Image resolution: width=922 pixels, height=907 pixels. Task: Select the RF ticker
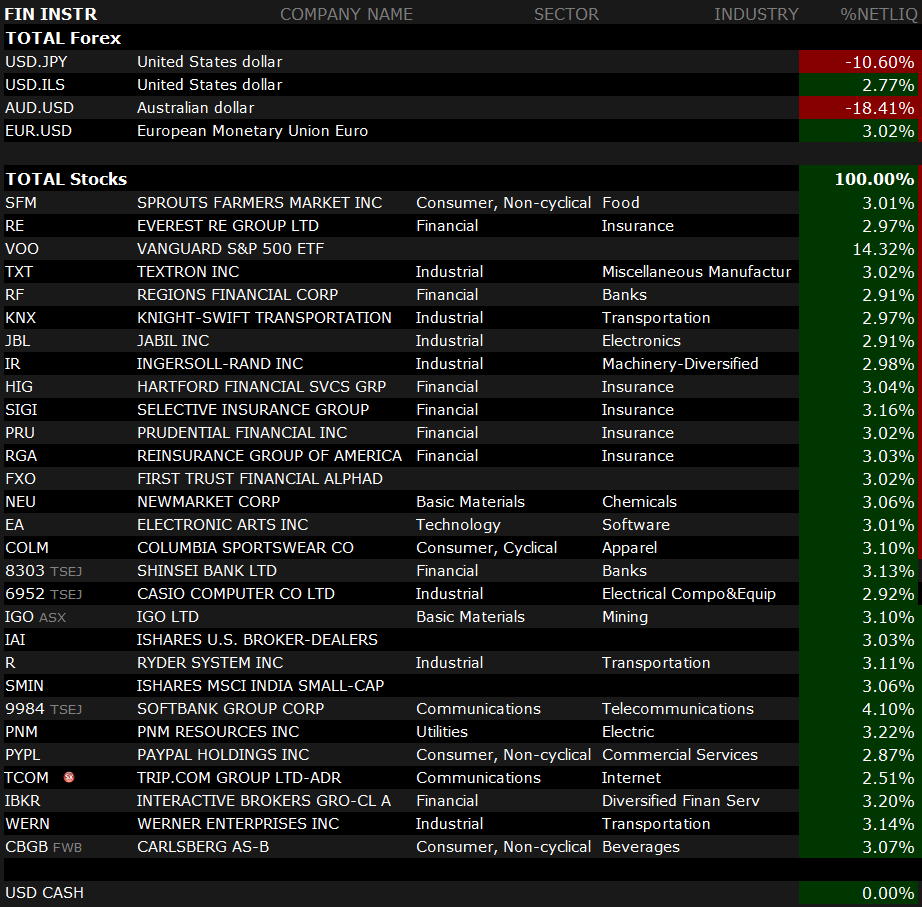click(14, 295)
